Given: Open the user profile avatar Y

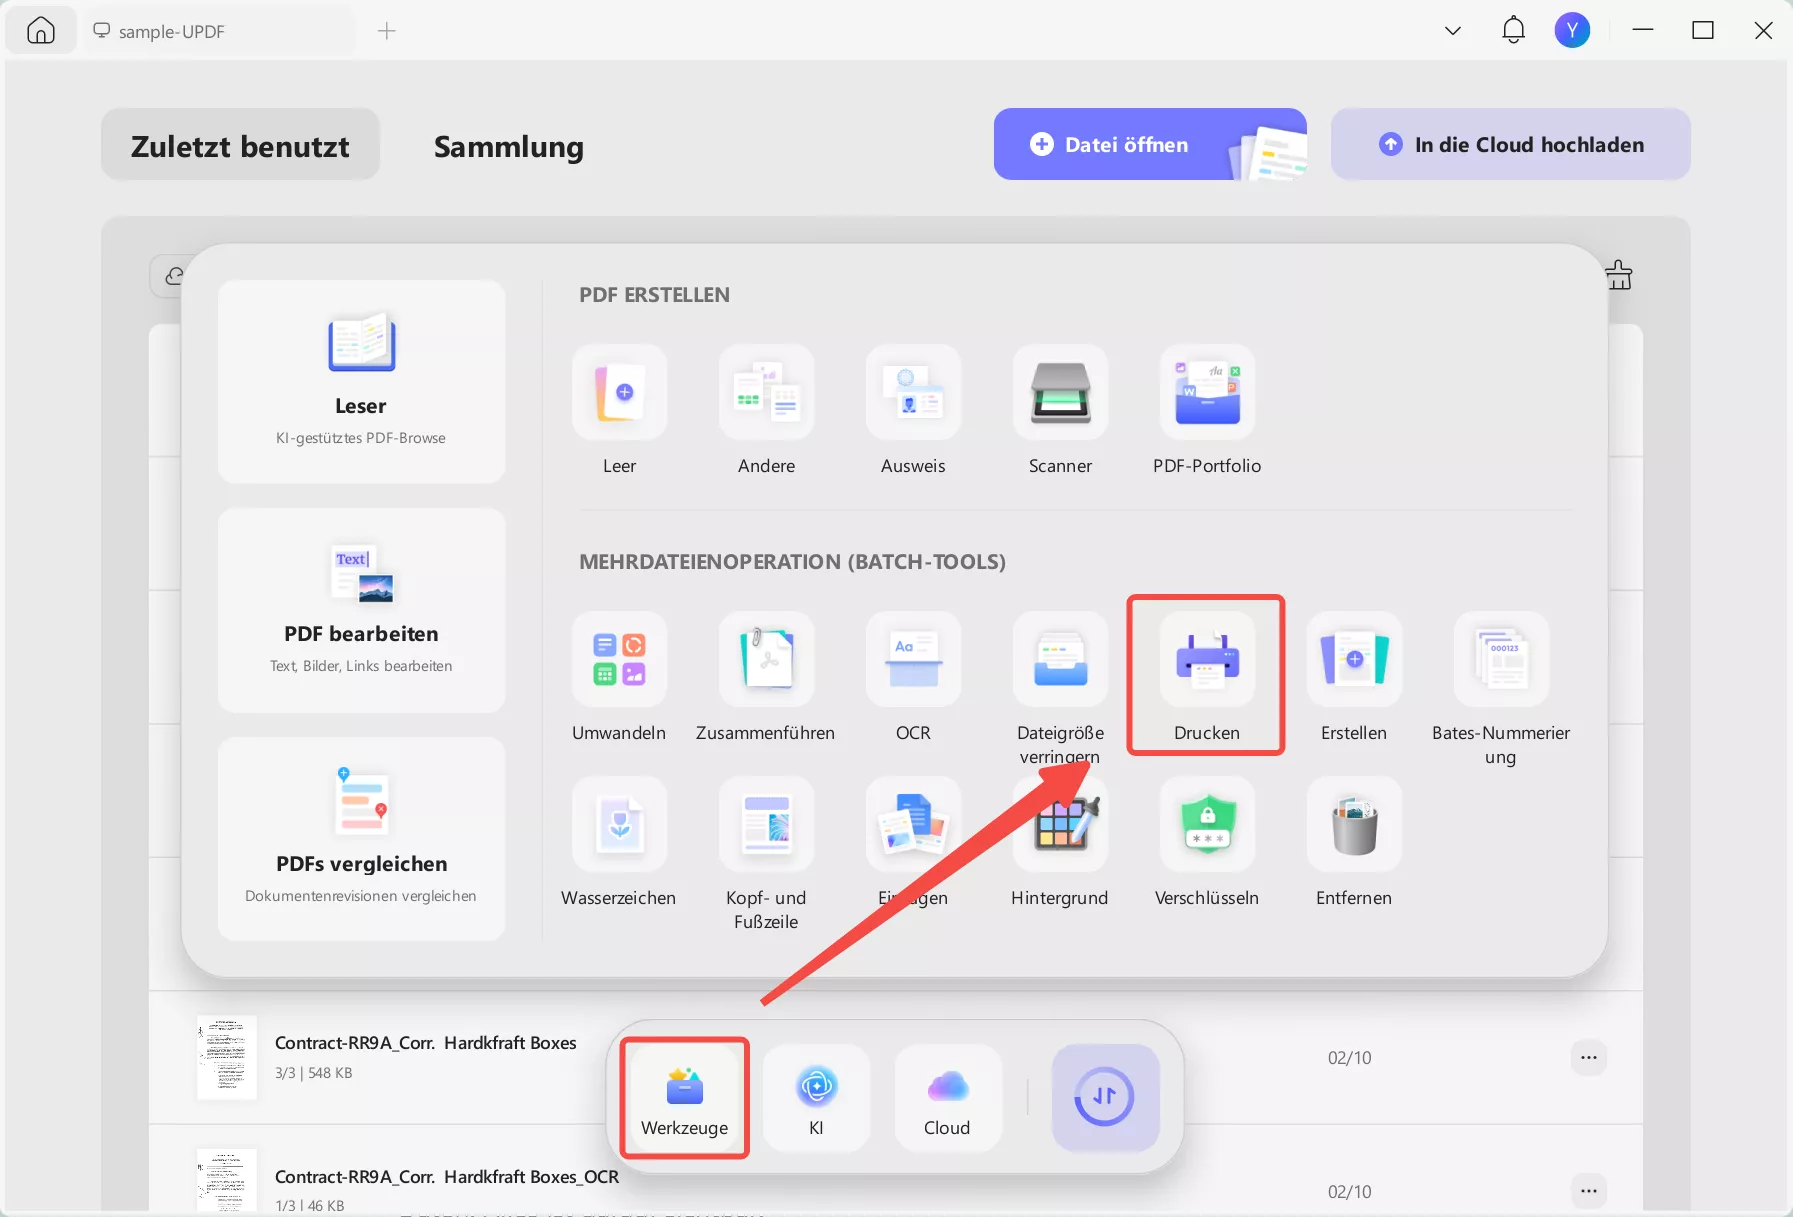Looking at the screenshot, I should coord(1572,30).
